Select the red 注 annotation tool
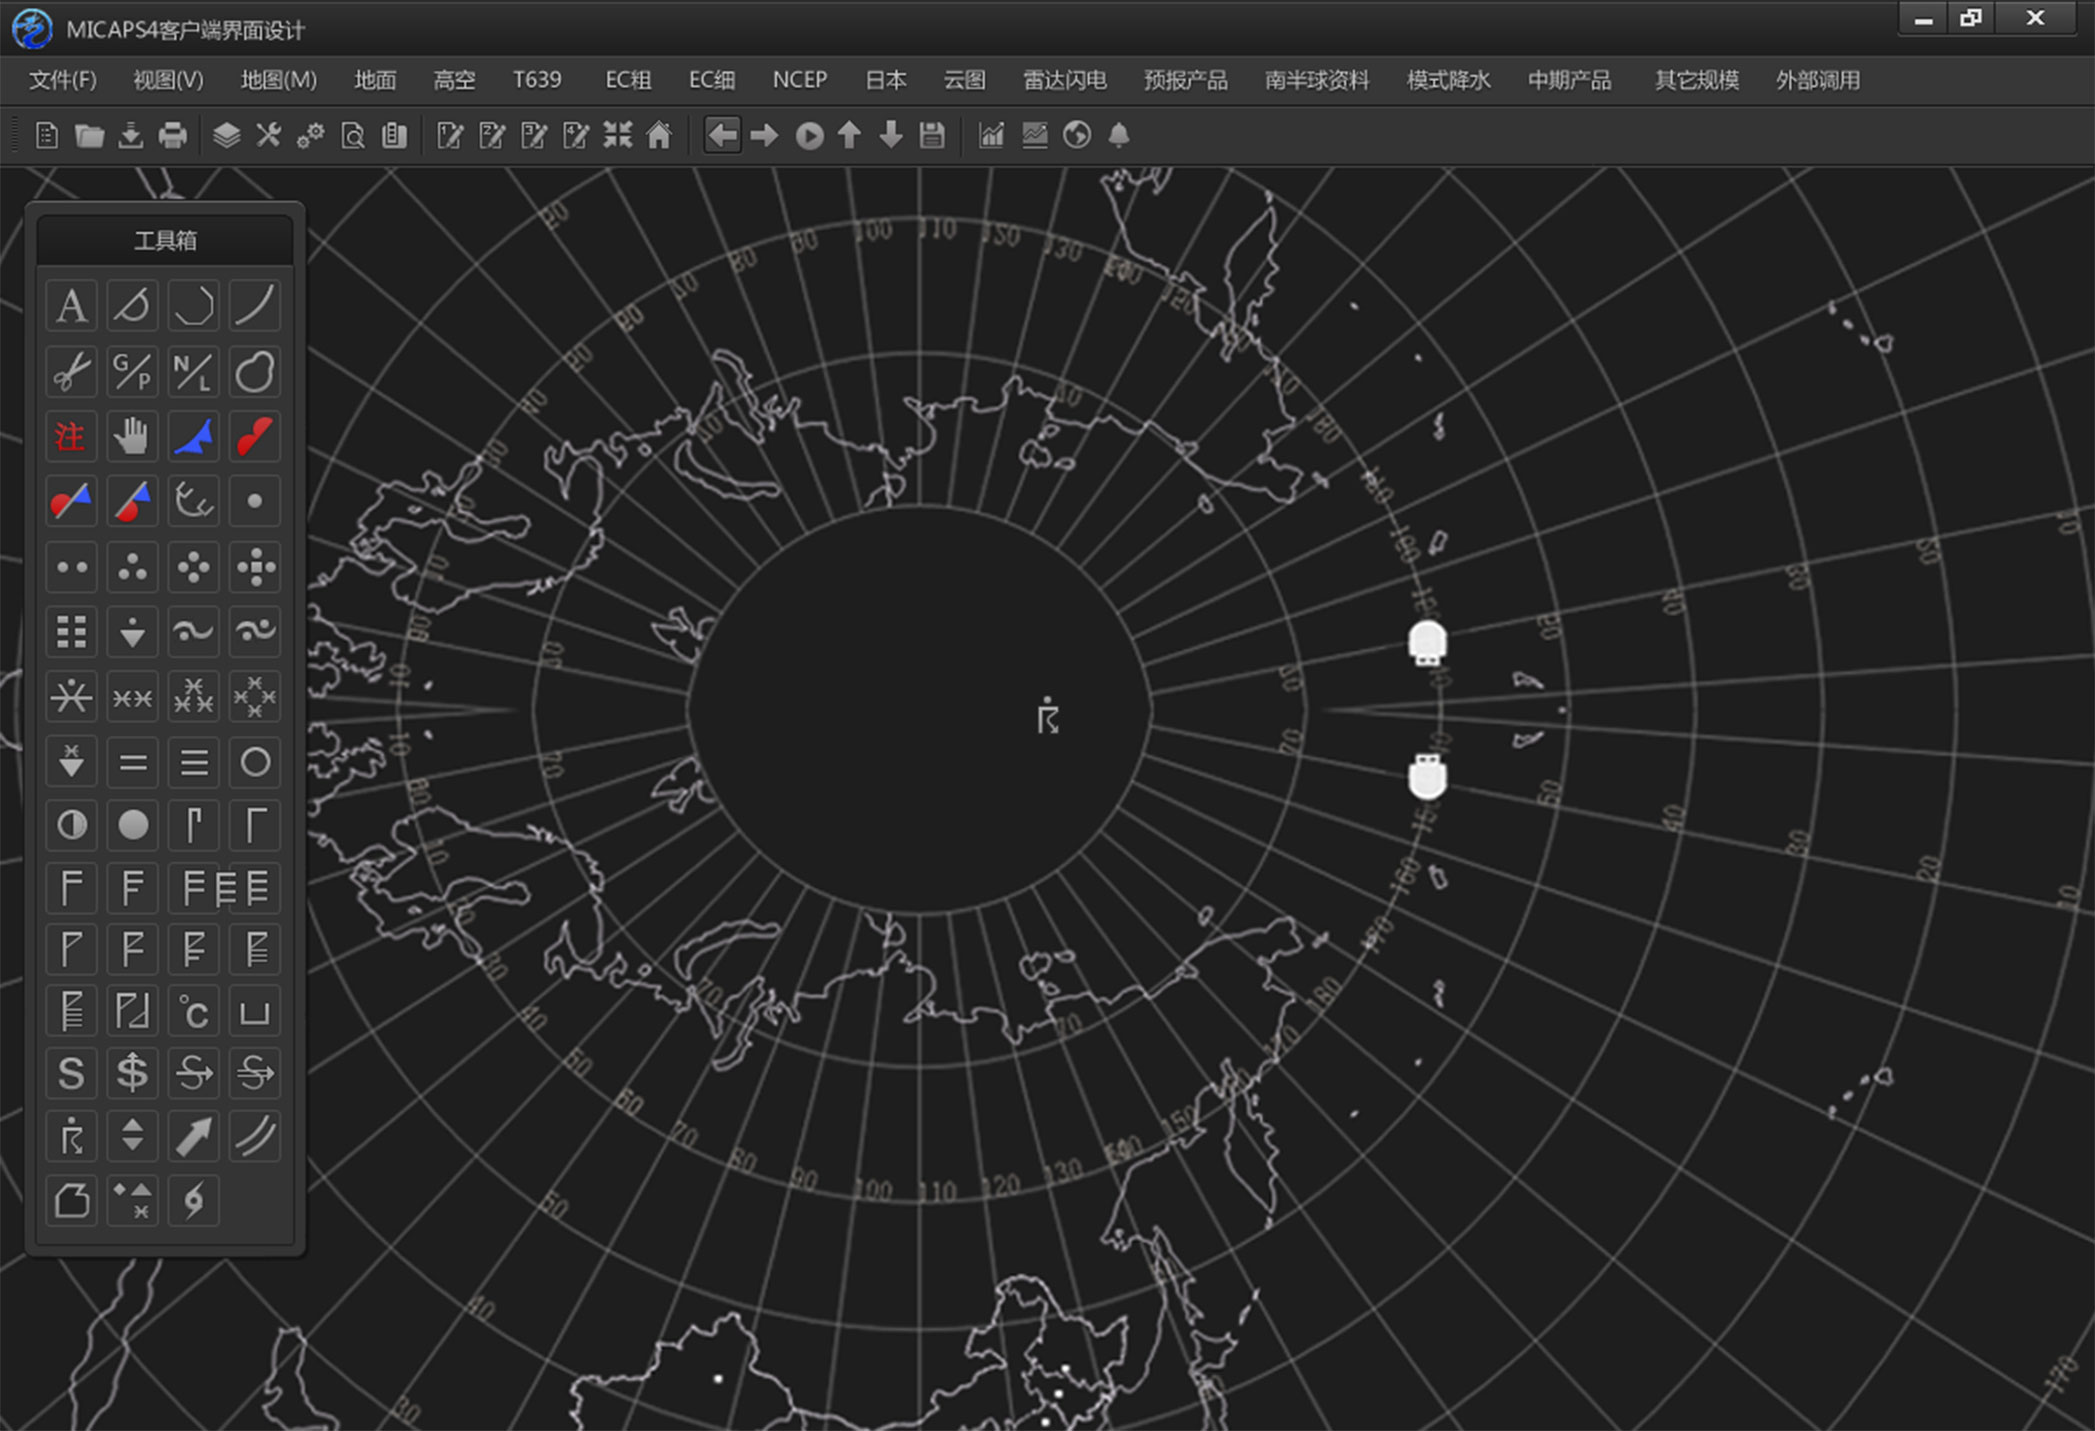Screen dimensions: 2095x1431 (x=71, y=437)
